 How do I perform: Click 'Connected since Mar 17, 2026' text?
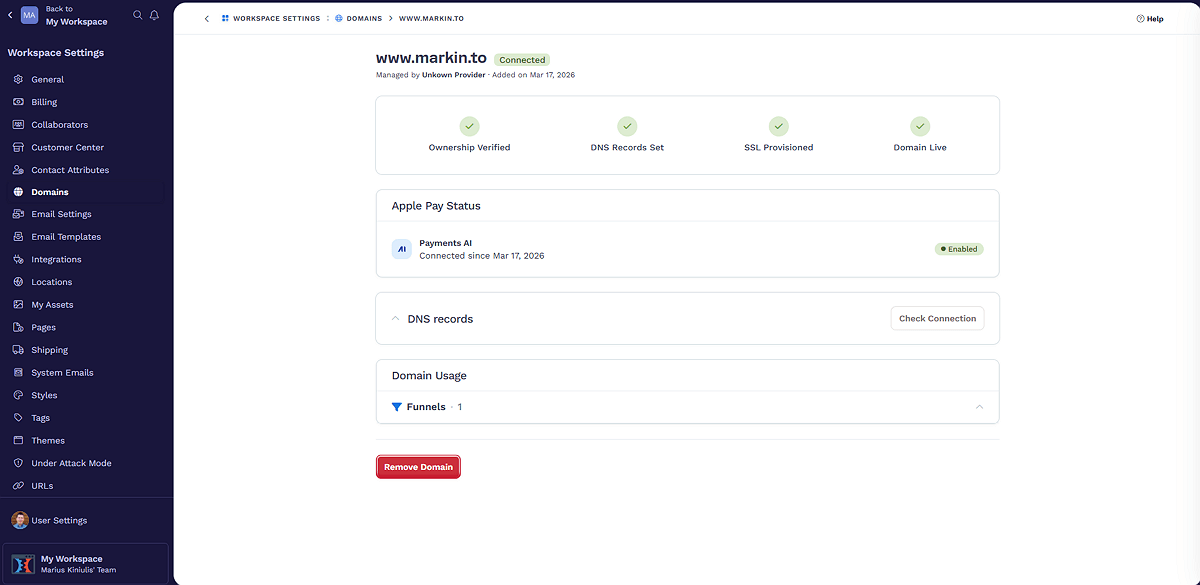pyautogui.click(x=482, y=256)
